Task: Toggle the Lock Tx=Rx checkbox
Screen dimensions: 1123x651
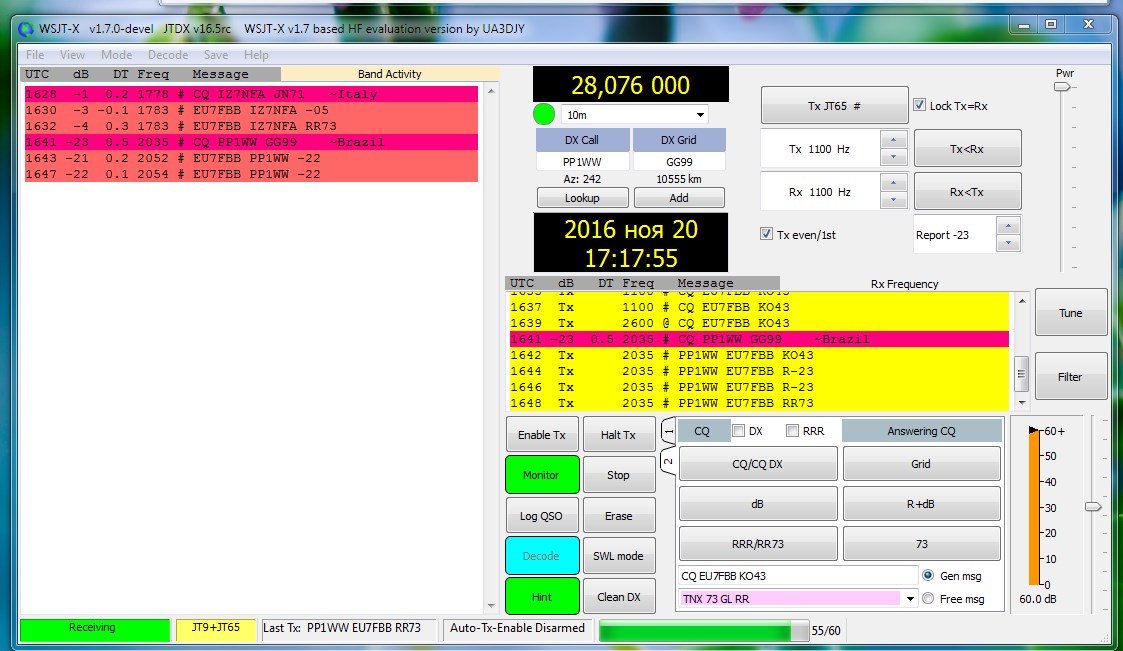Action: coord(920,105)
